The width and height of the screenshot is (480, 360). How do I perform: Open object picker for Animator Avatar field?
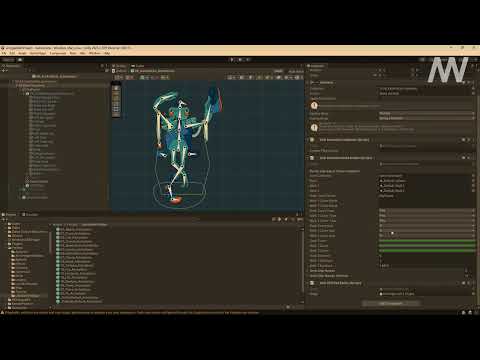coord(473,94)
